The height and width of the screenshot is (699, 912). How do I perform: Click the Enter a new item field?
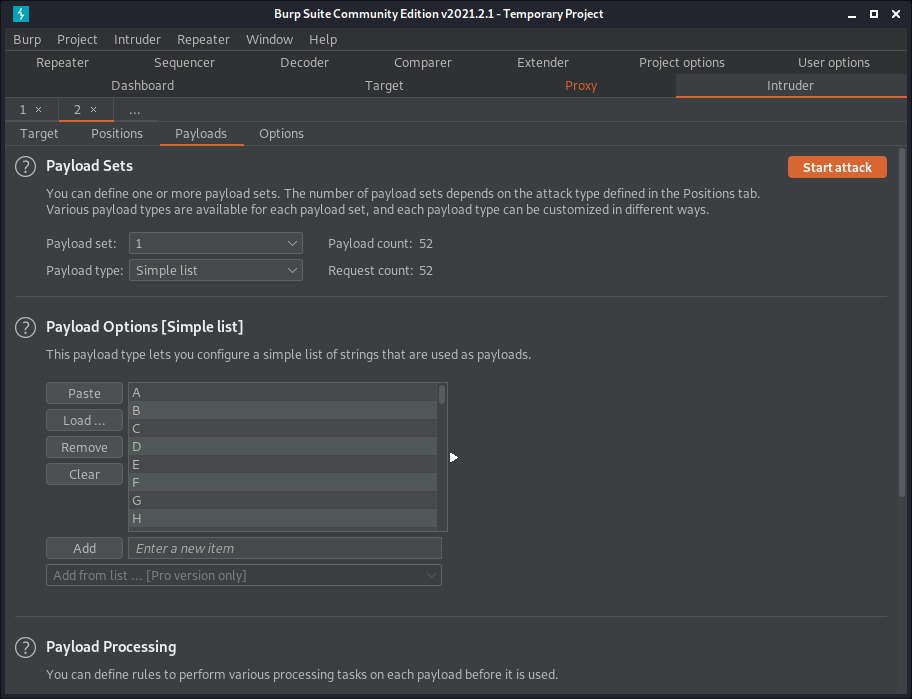[x=285, y=548]
